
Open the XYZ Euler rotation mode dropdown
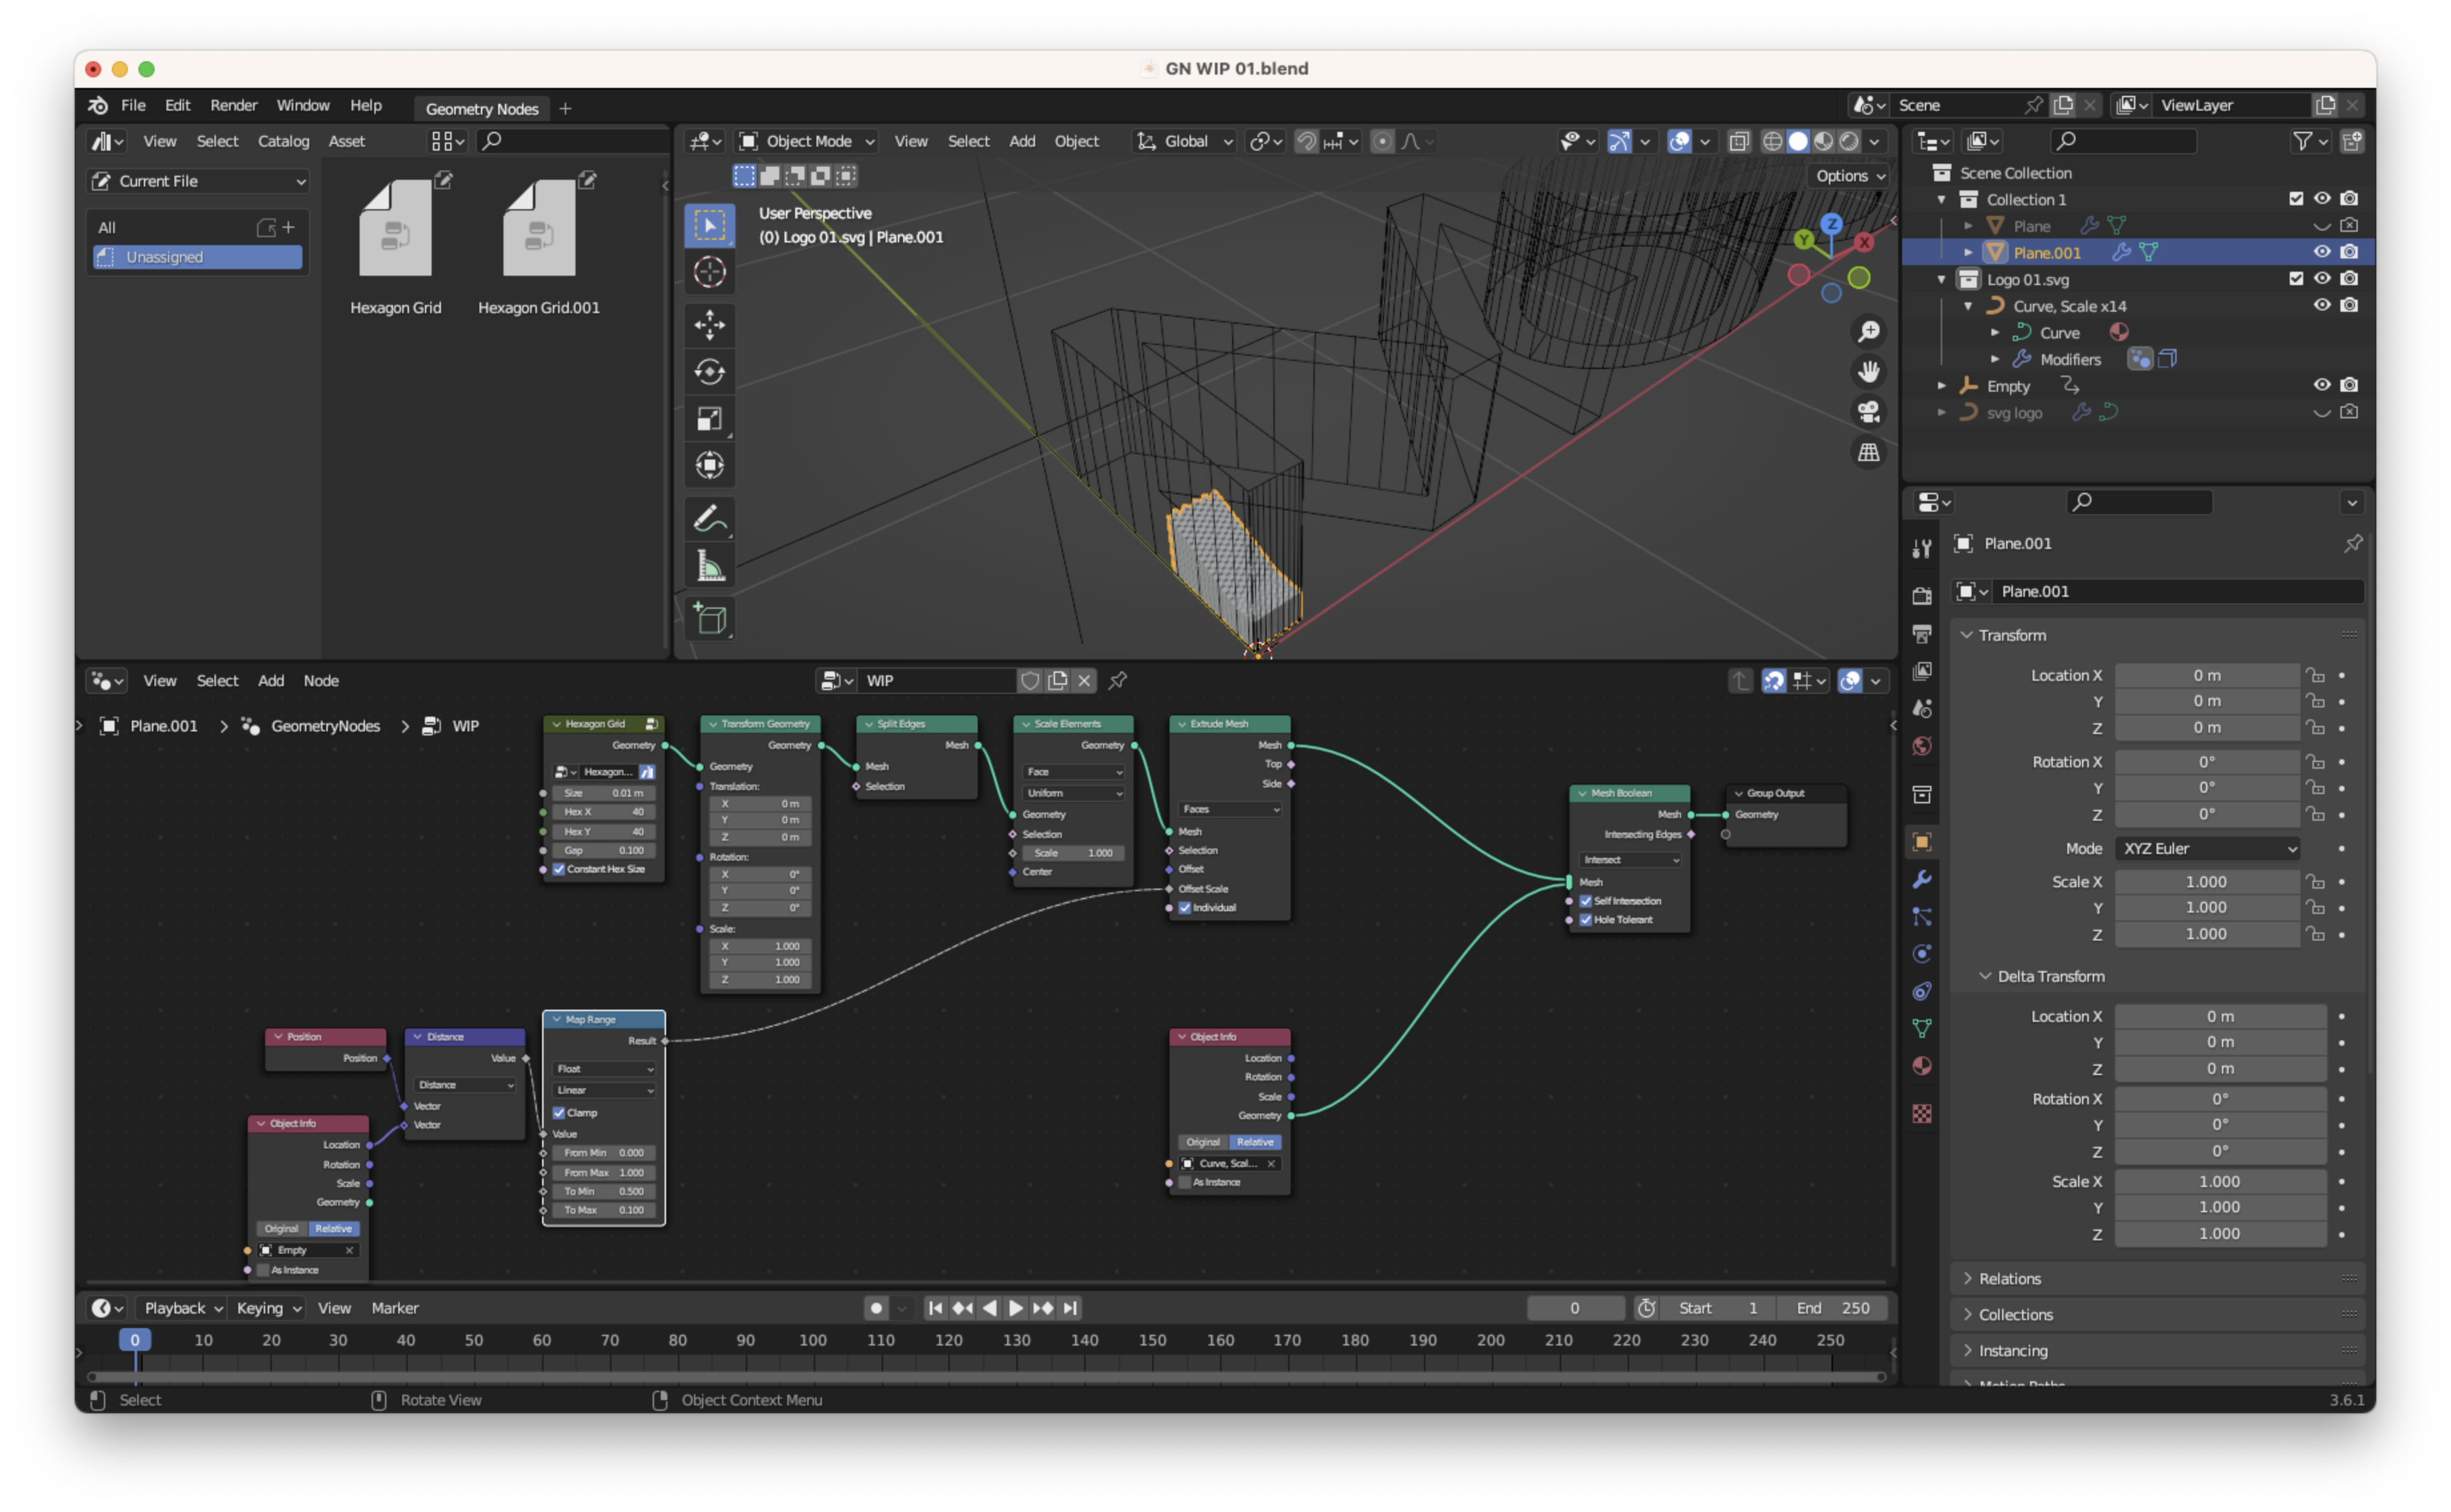point(2208,848)
